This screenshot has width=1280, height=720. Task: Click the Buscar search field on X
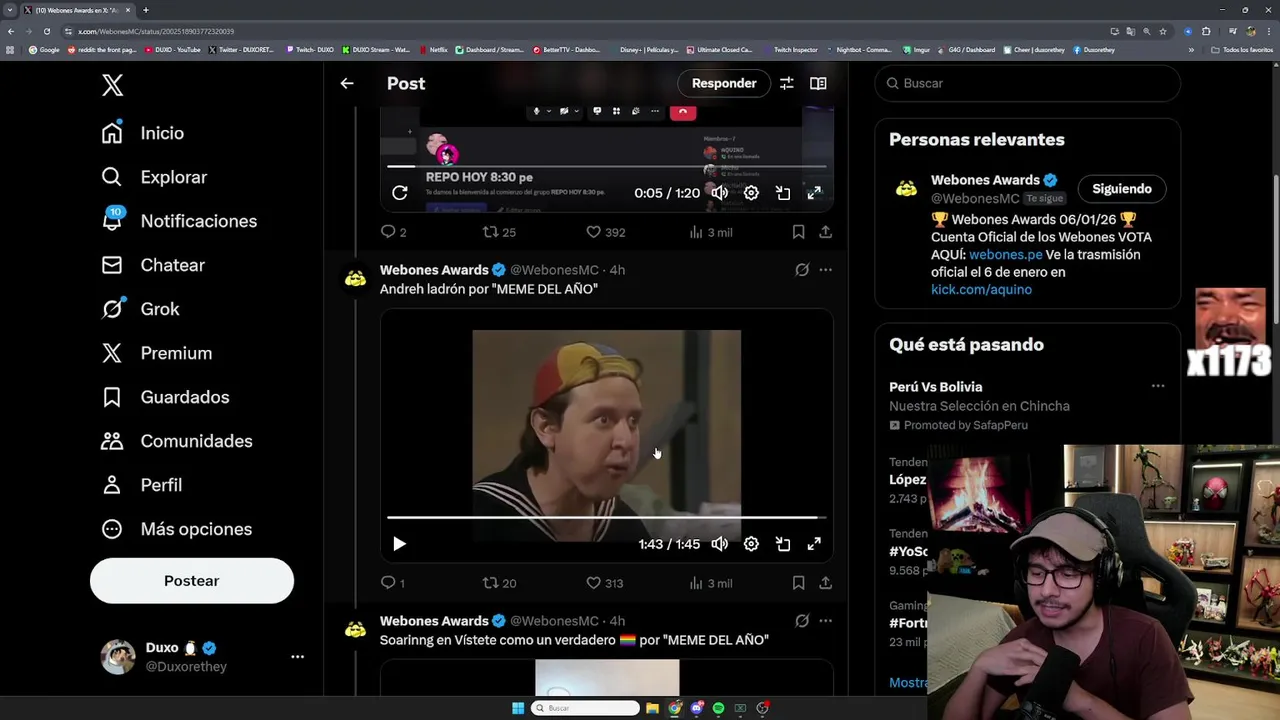1028,83
